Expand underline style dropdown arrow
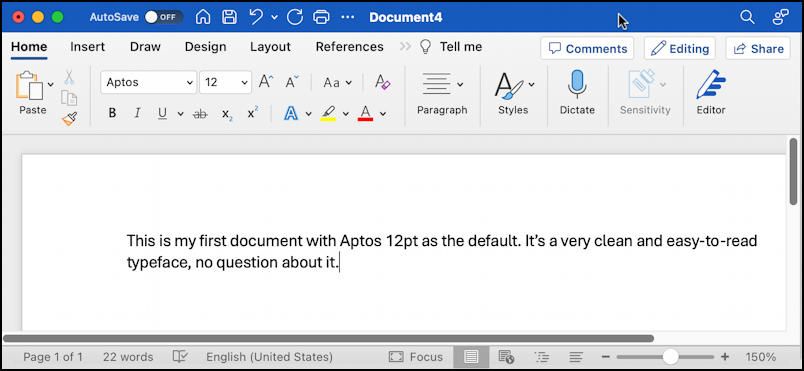Image resolution: width=804 pixels, height=371 pixels. pos(180,114)
